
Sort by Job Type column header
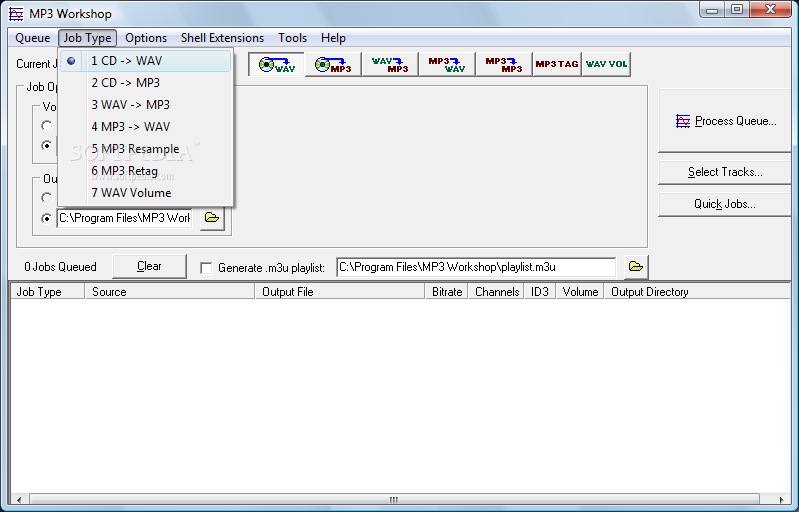[47, 292]
